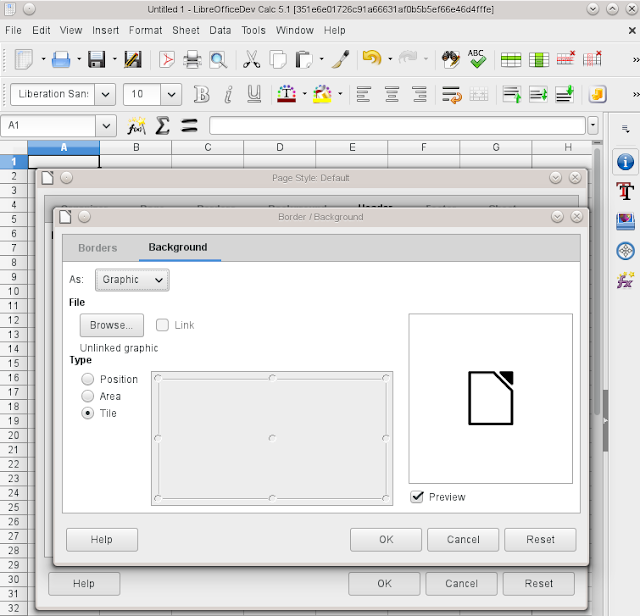Open sidebar Styles and Formatting icon

(x=625, y=191)
